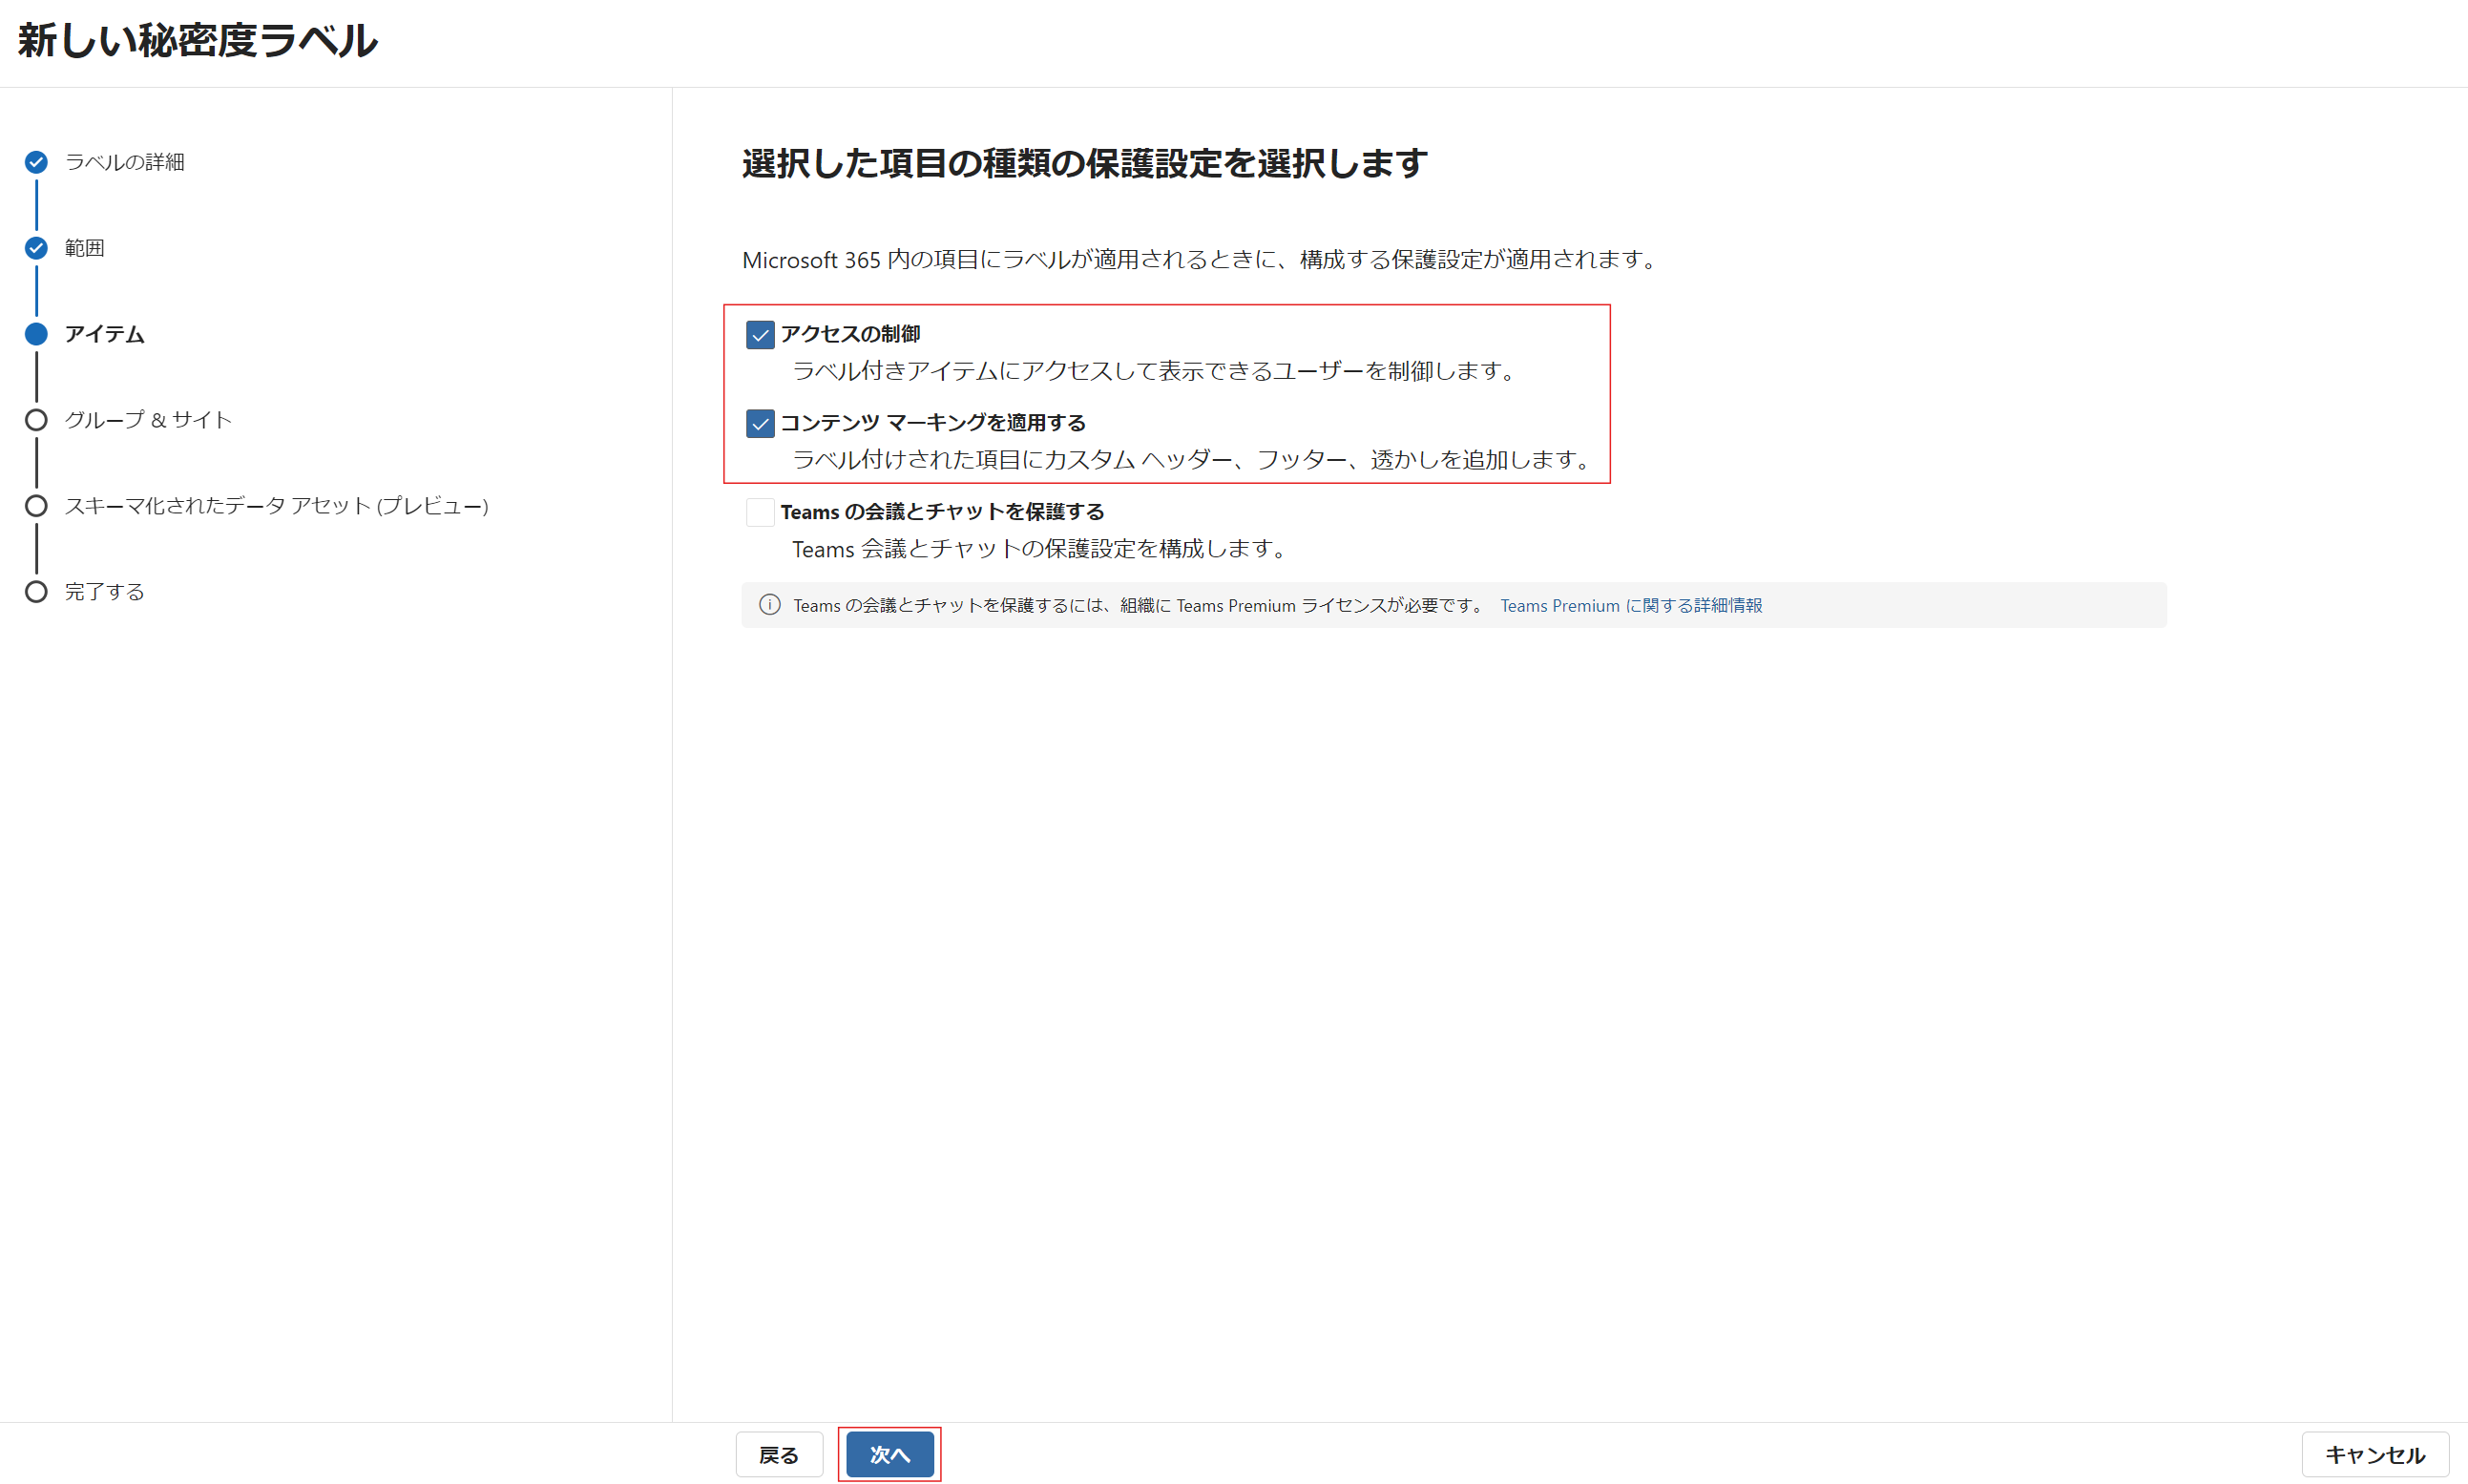Viewport: 2468px width, 1484px height.
Task: Click the 完了する step circle icon
Action: tap(36, 592)
